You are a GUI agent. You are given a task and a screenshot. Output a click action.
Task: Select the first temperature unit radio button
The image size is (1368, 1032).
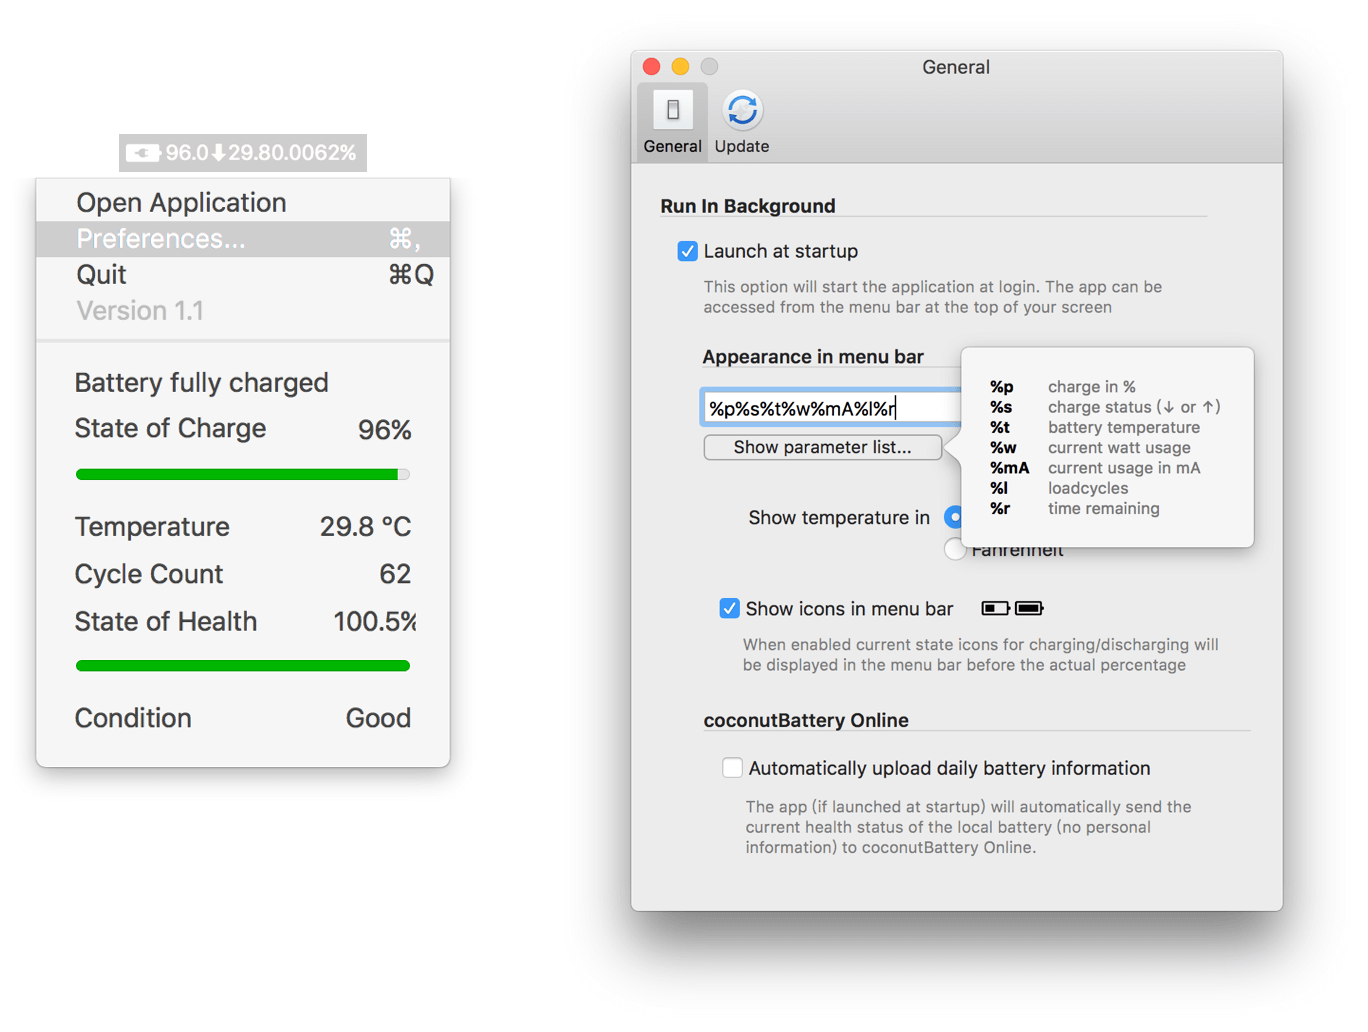953,517
